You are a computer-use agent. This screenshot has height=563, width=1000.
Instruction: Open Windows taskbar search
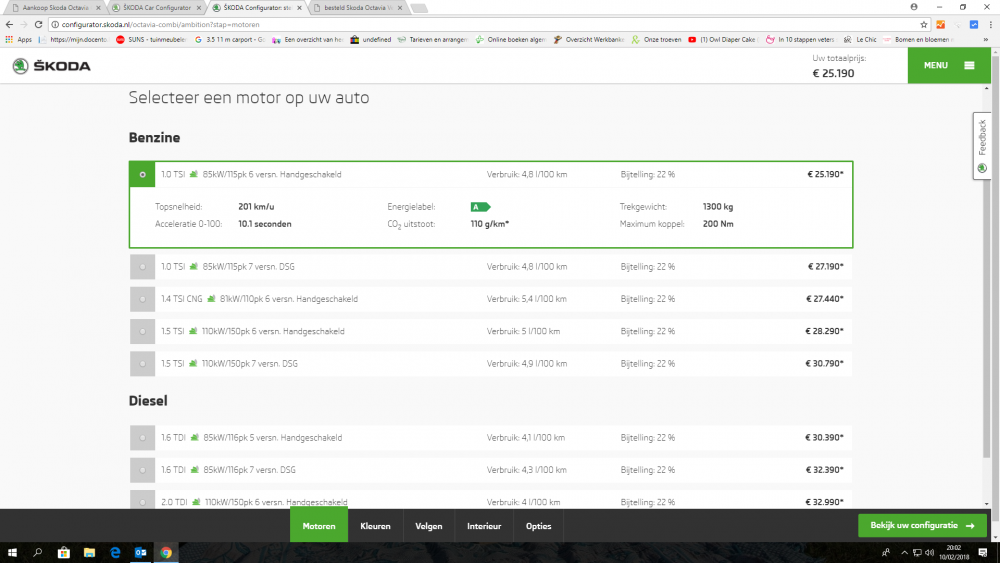(x=38, y=553)
